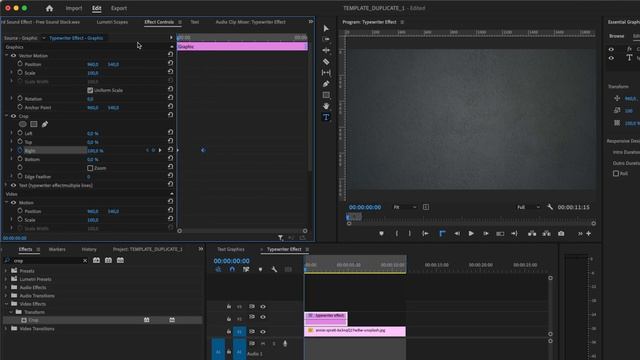Expand the Text (typewriter effect) layer
This screenshot has width=640, height=360.
click(6, 185)
